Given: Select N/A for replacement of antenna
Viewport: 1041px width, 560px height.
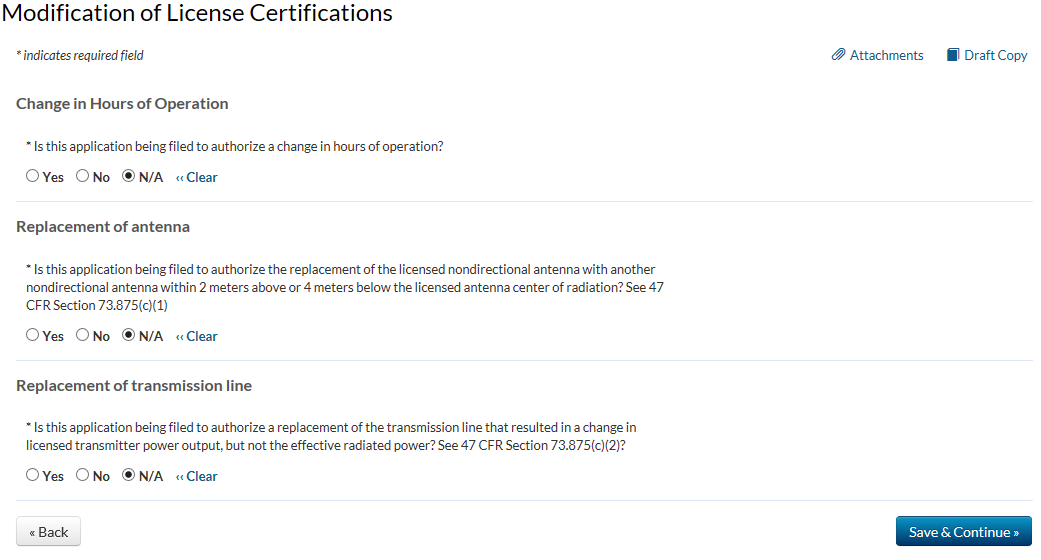Looking at the screenshot, I should coord(128,336).
